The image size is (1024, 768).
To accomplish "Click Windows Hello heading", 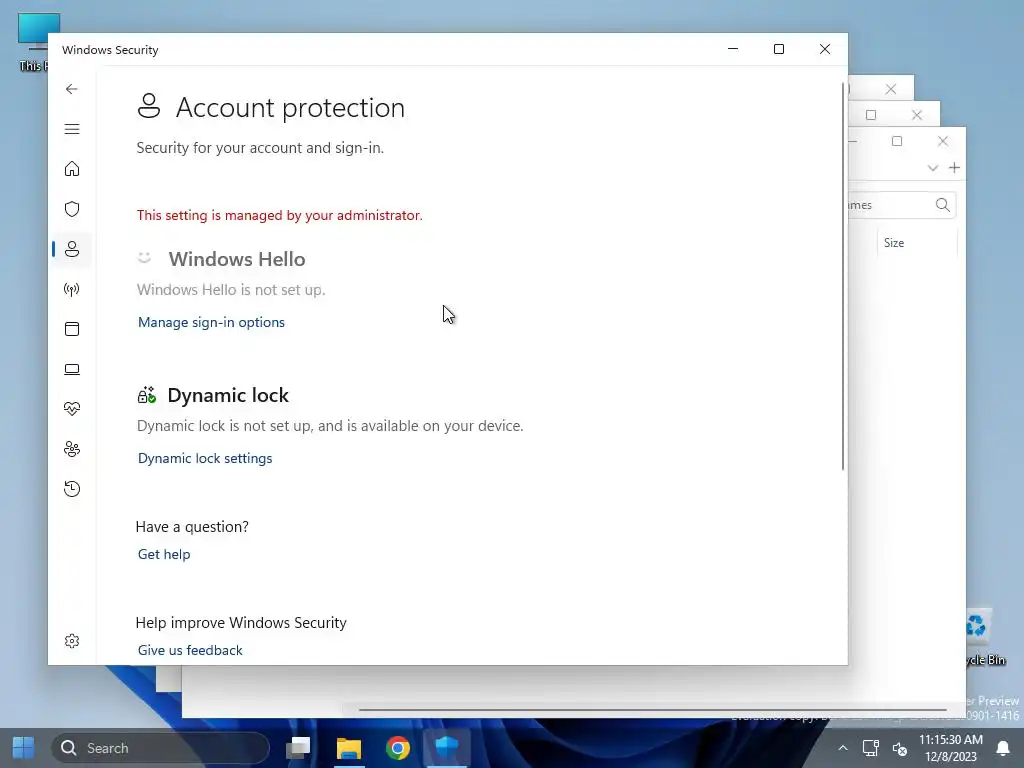I will 236,259.
